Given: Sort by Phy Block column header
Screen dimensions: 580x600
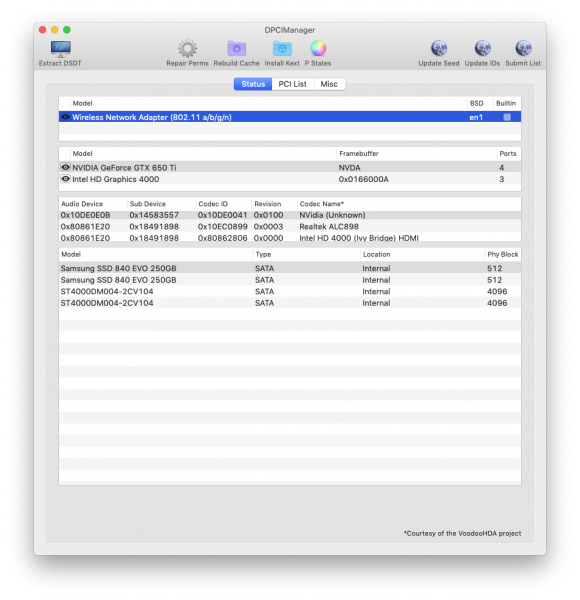Looking at the screenshot, I should pos(502,254).
